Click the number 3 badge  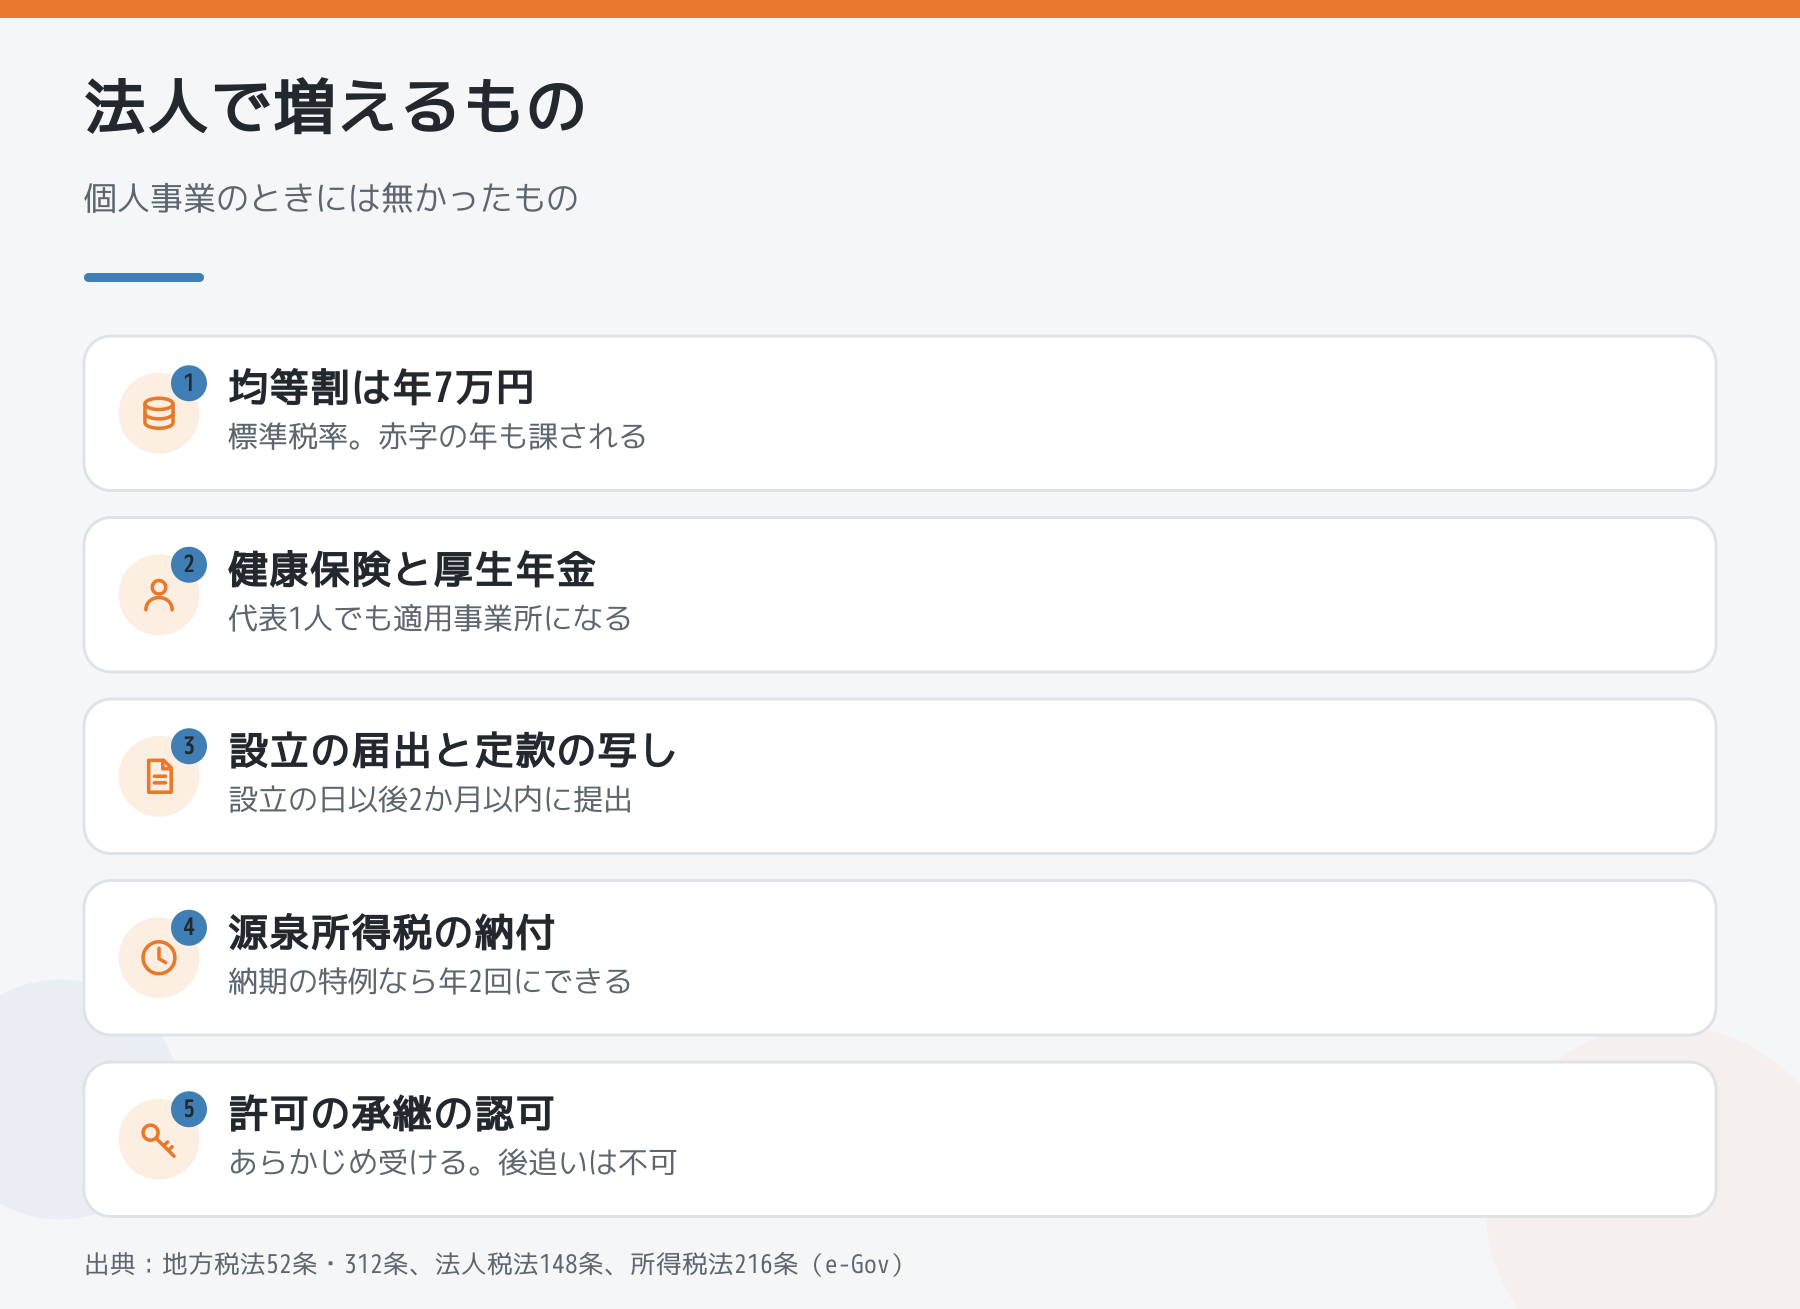pos(189,746)
